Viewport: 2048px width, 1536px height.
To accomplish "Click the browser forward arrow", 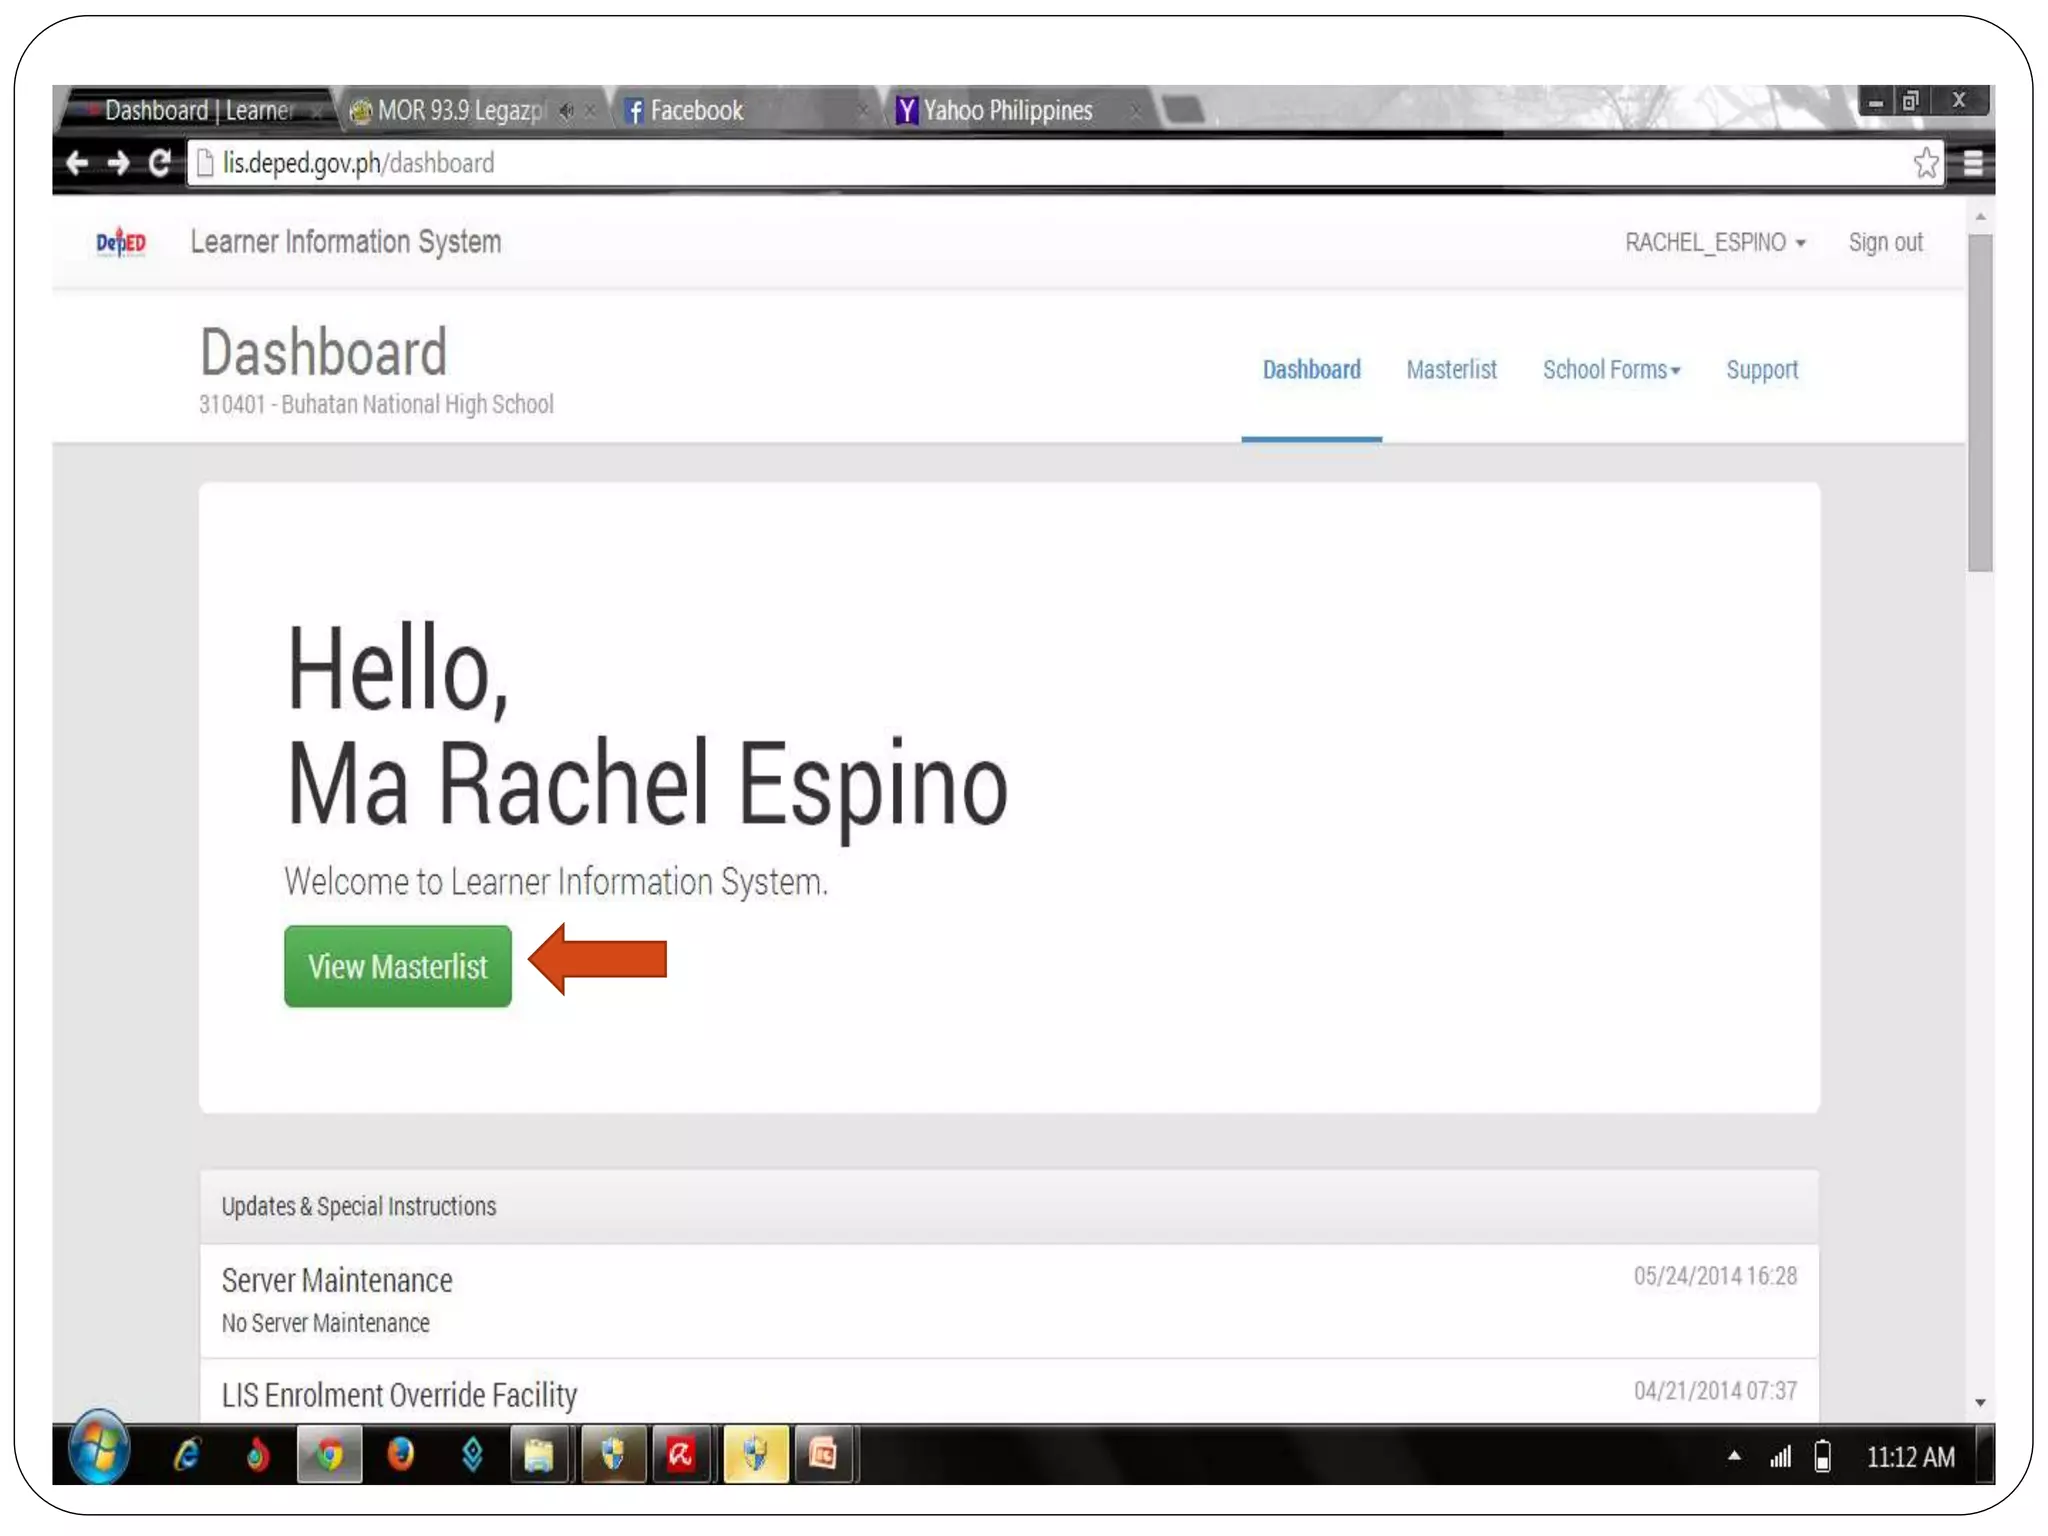I will coord(118,163).
